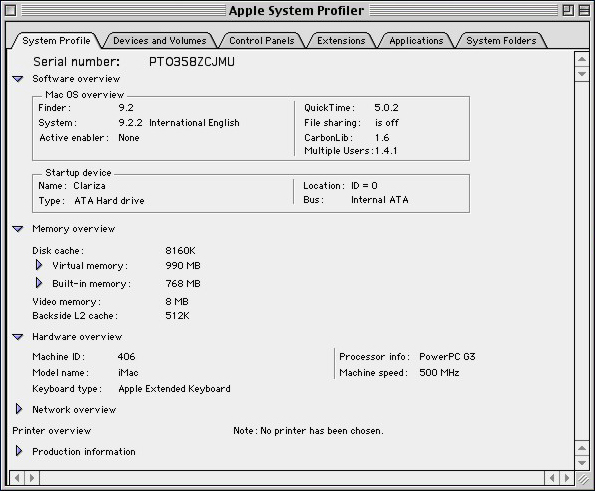Click the 'Startup device' group label
The height and width of the screenshot is (491, 595).
[x=78, y=173]
